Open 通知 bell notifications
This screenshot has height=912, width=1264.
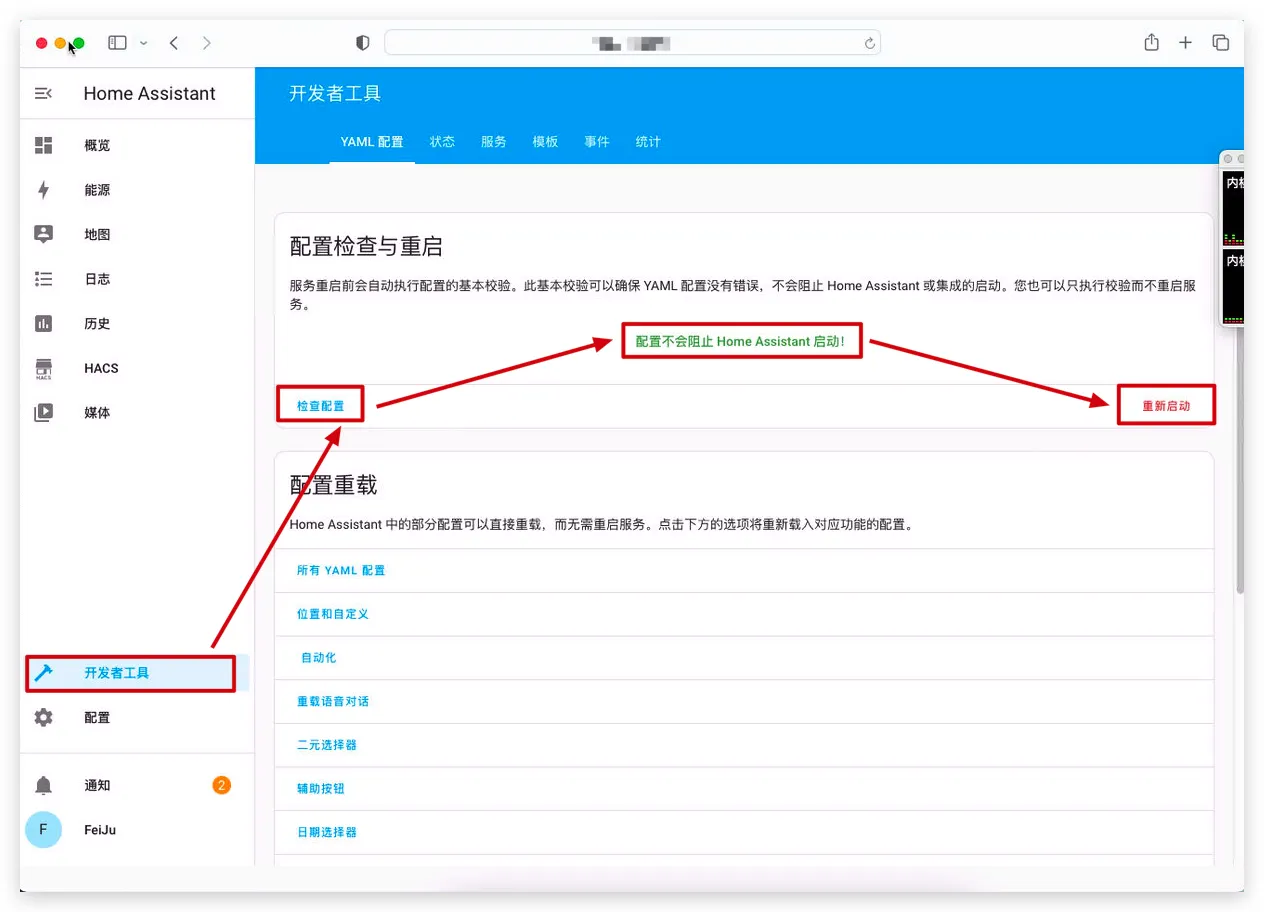click(43, 786)
